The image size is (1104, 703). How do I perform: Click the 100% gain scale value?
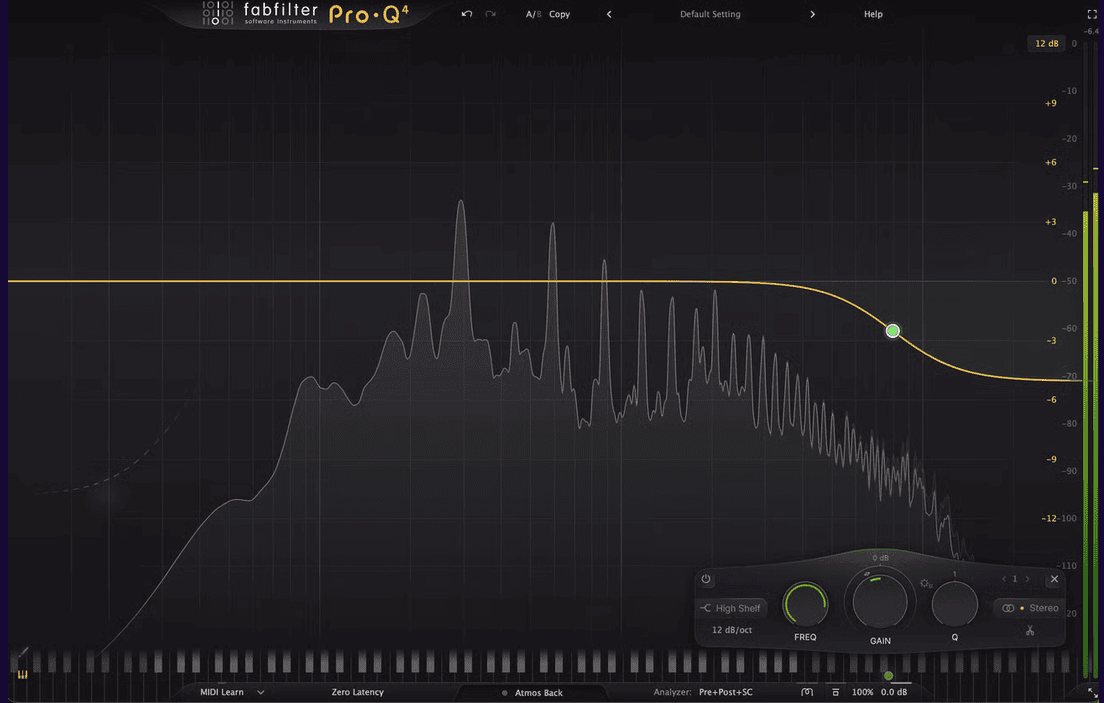click(x=862, y=692)
